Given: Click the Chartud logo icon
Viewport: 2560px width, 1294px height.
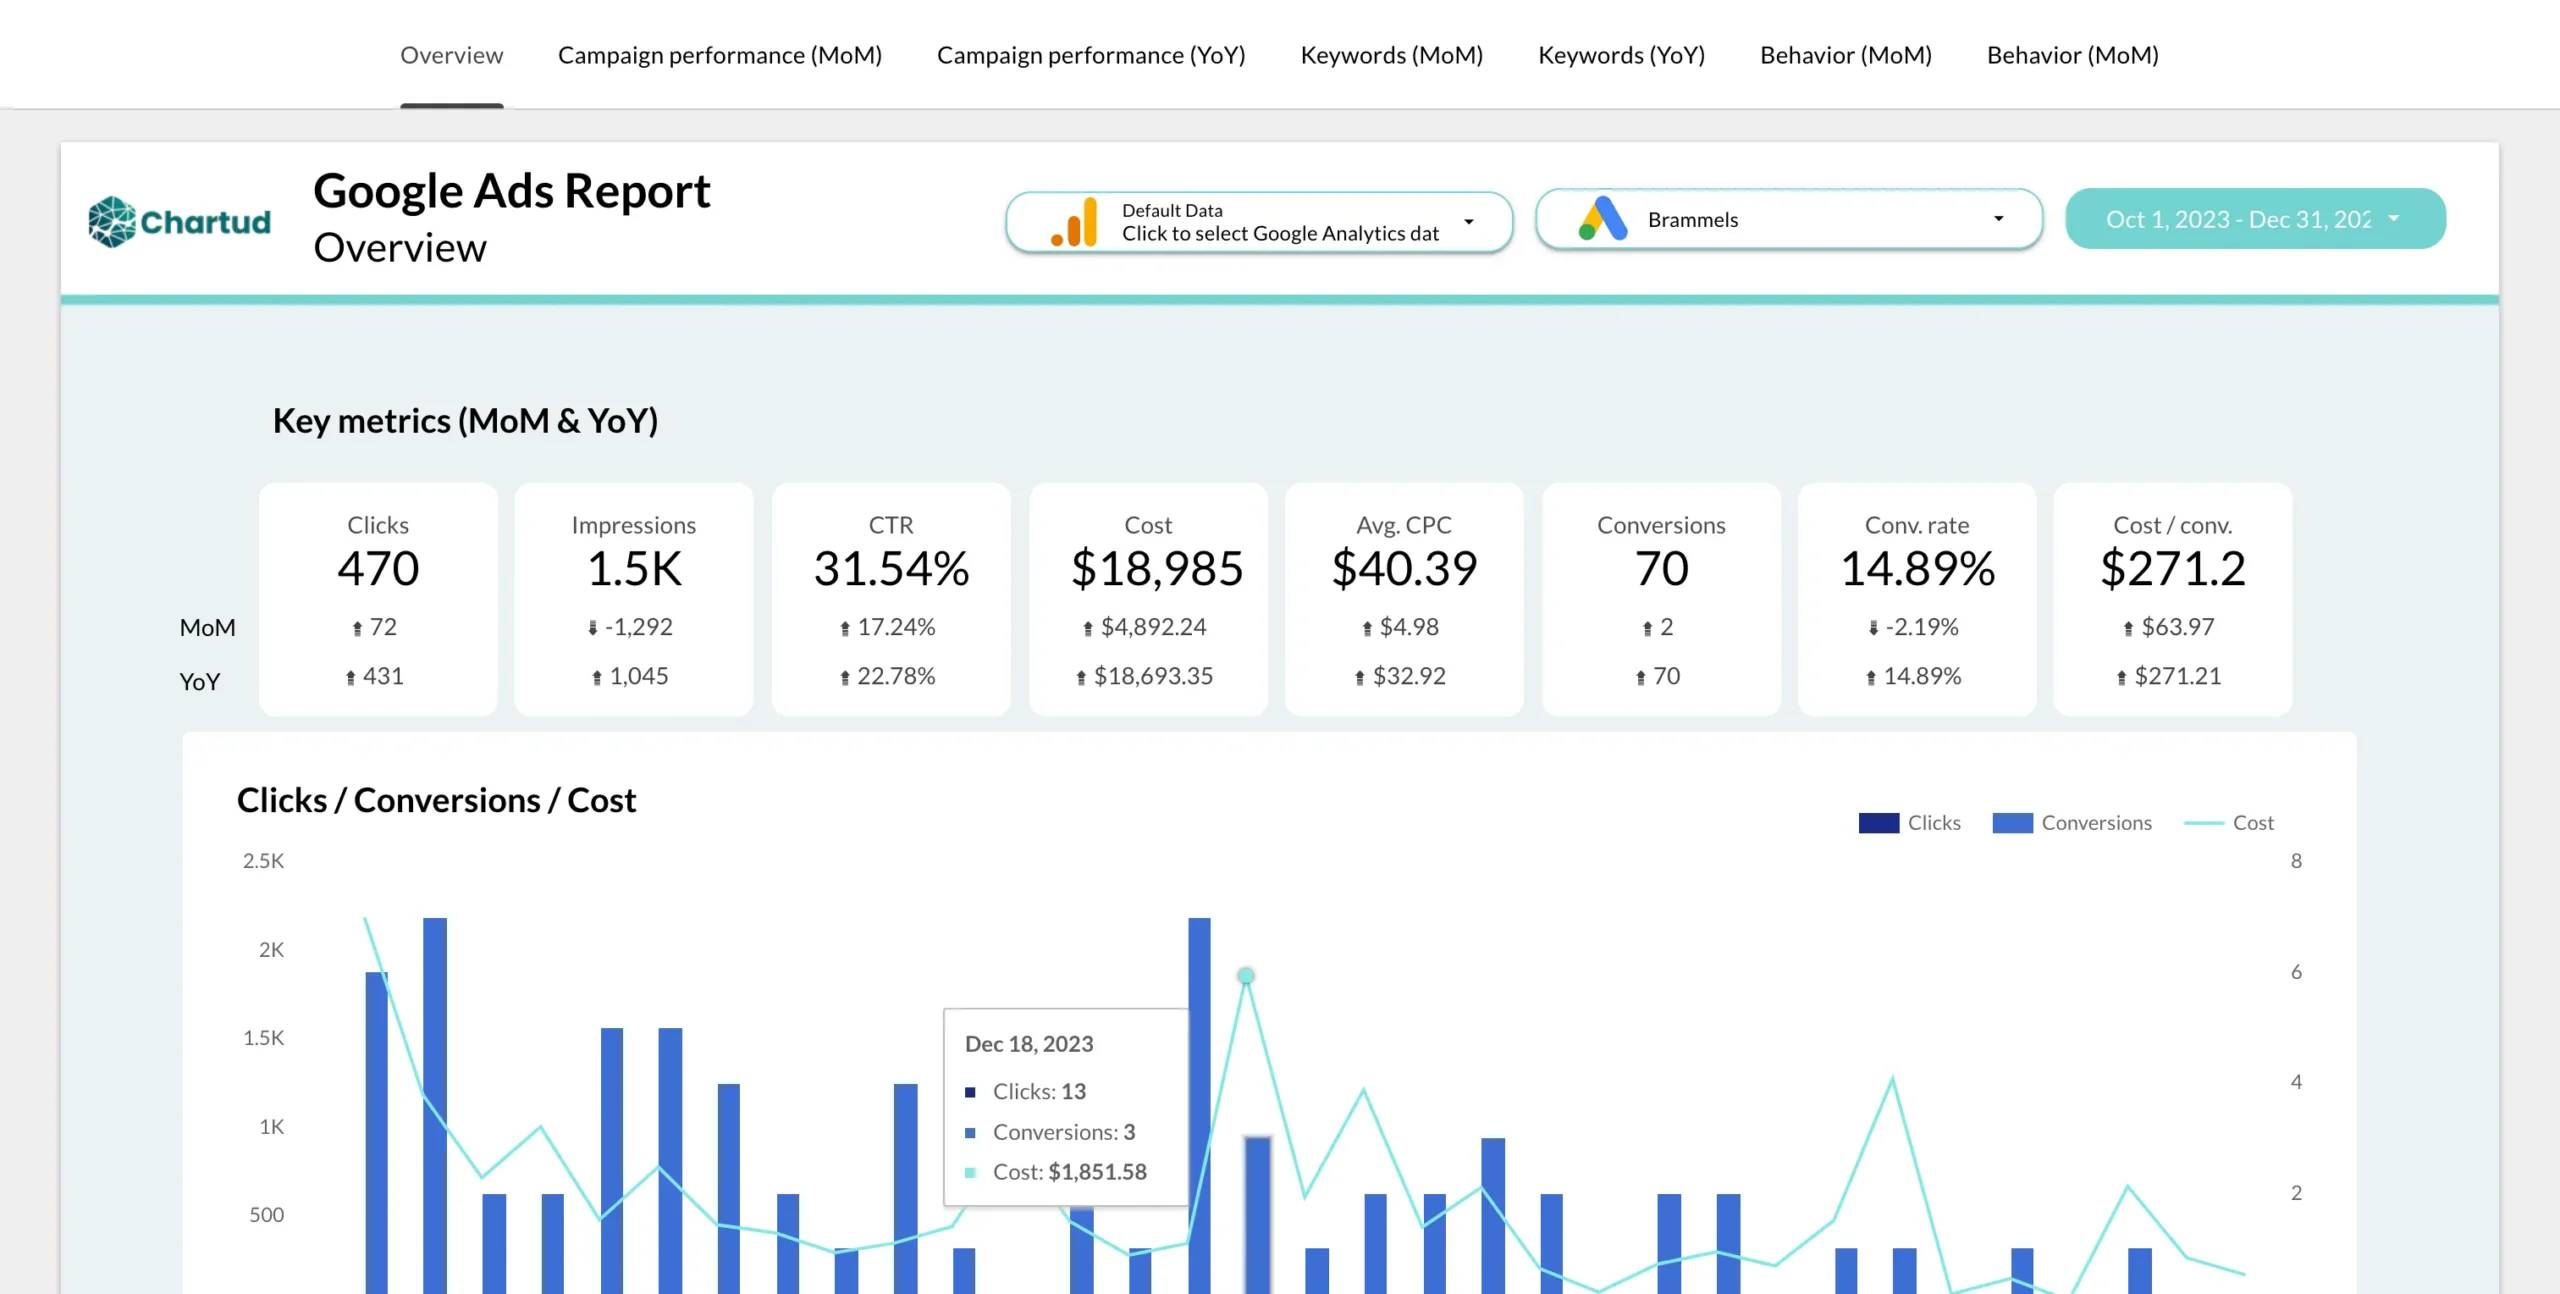Looking at the screenshot, I should tap(112, 221).
